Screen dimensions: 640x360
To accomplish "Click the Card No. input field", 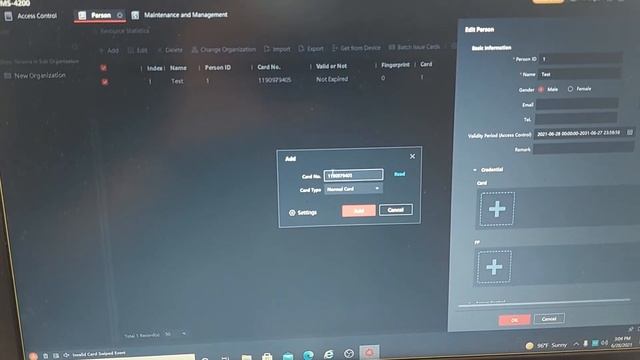I will [x=353, y=175].
